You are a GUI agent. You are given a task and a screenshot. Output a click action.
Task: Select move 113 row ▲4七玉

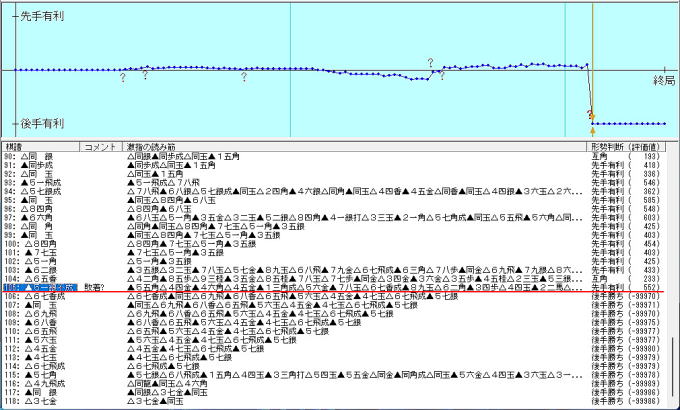point(40,358)
